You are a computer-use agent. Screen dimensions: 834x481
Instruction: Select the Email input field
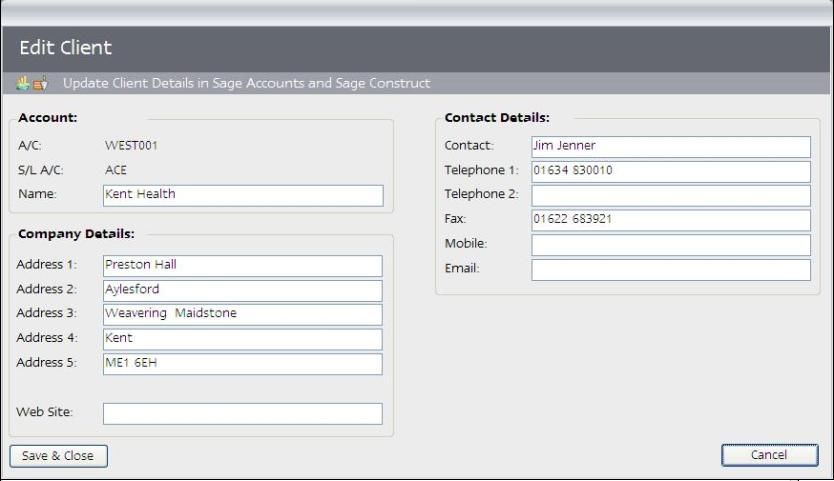coord(670,270)
